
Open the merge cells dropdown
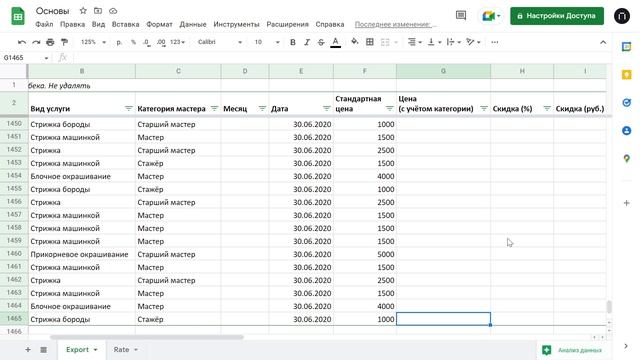coord(389,42)
